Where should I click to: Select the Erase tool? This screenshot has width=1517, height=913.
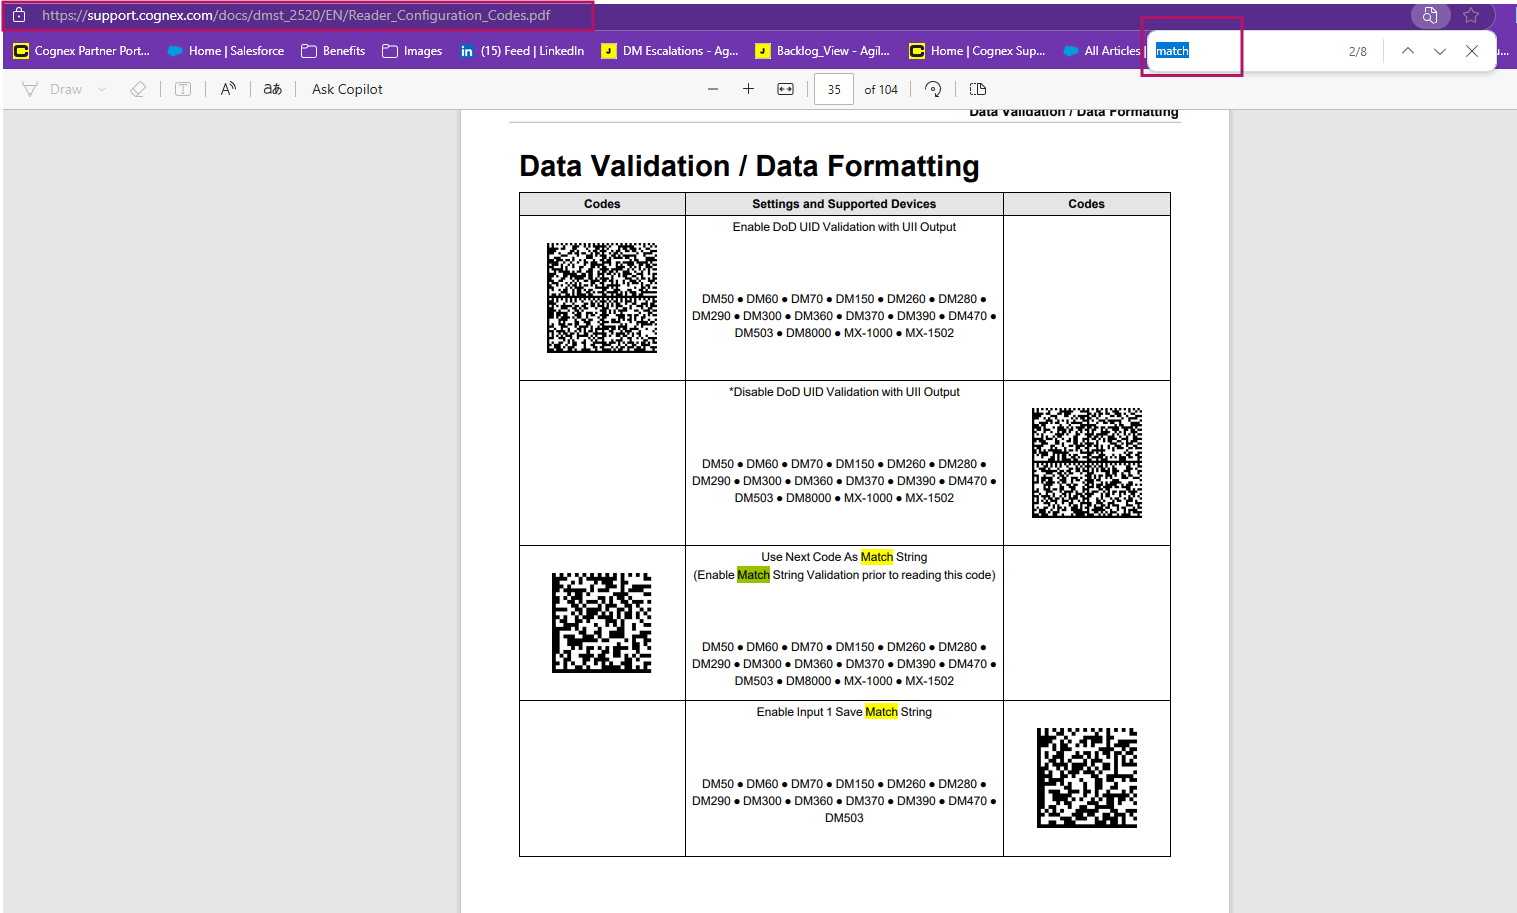click(138, 89)
